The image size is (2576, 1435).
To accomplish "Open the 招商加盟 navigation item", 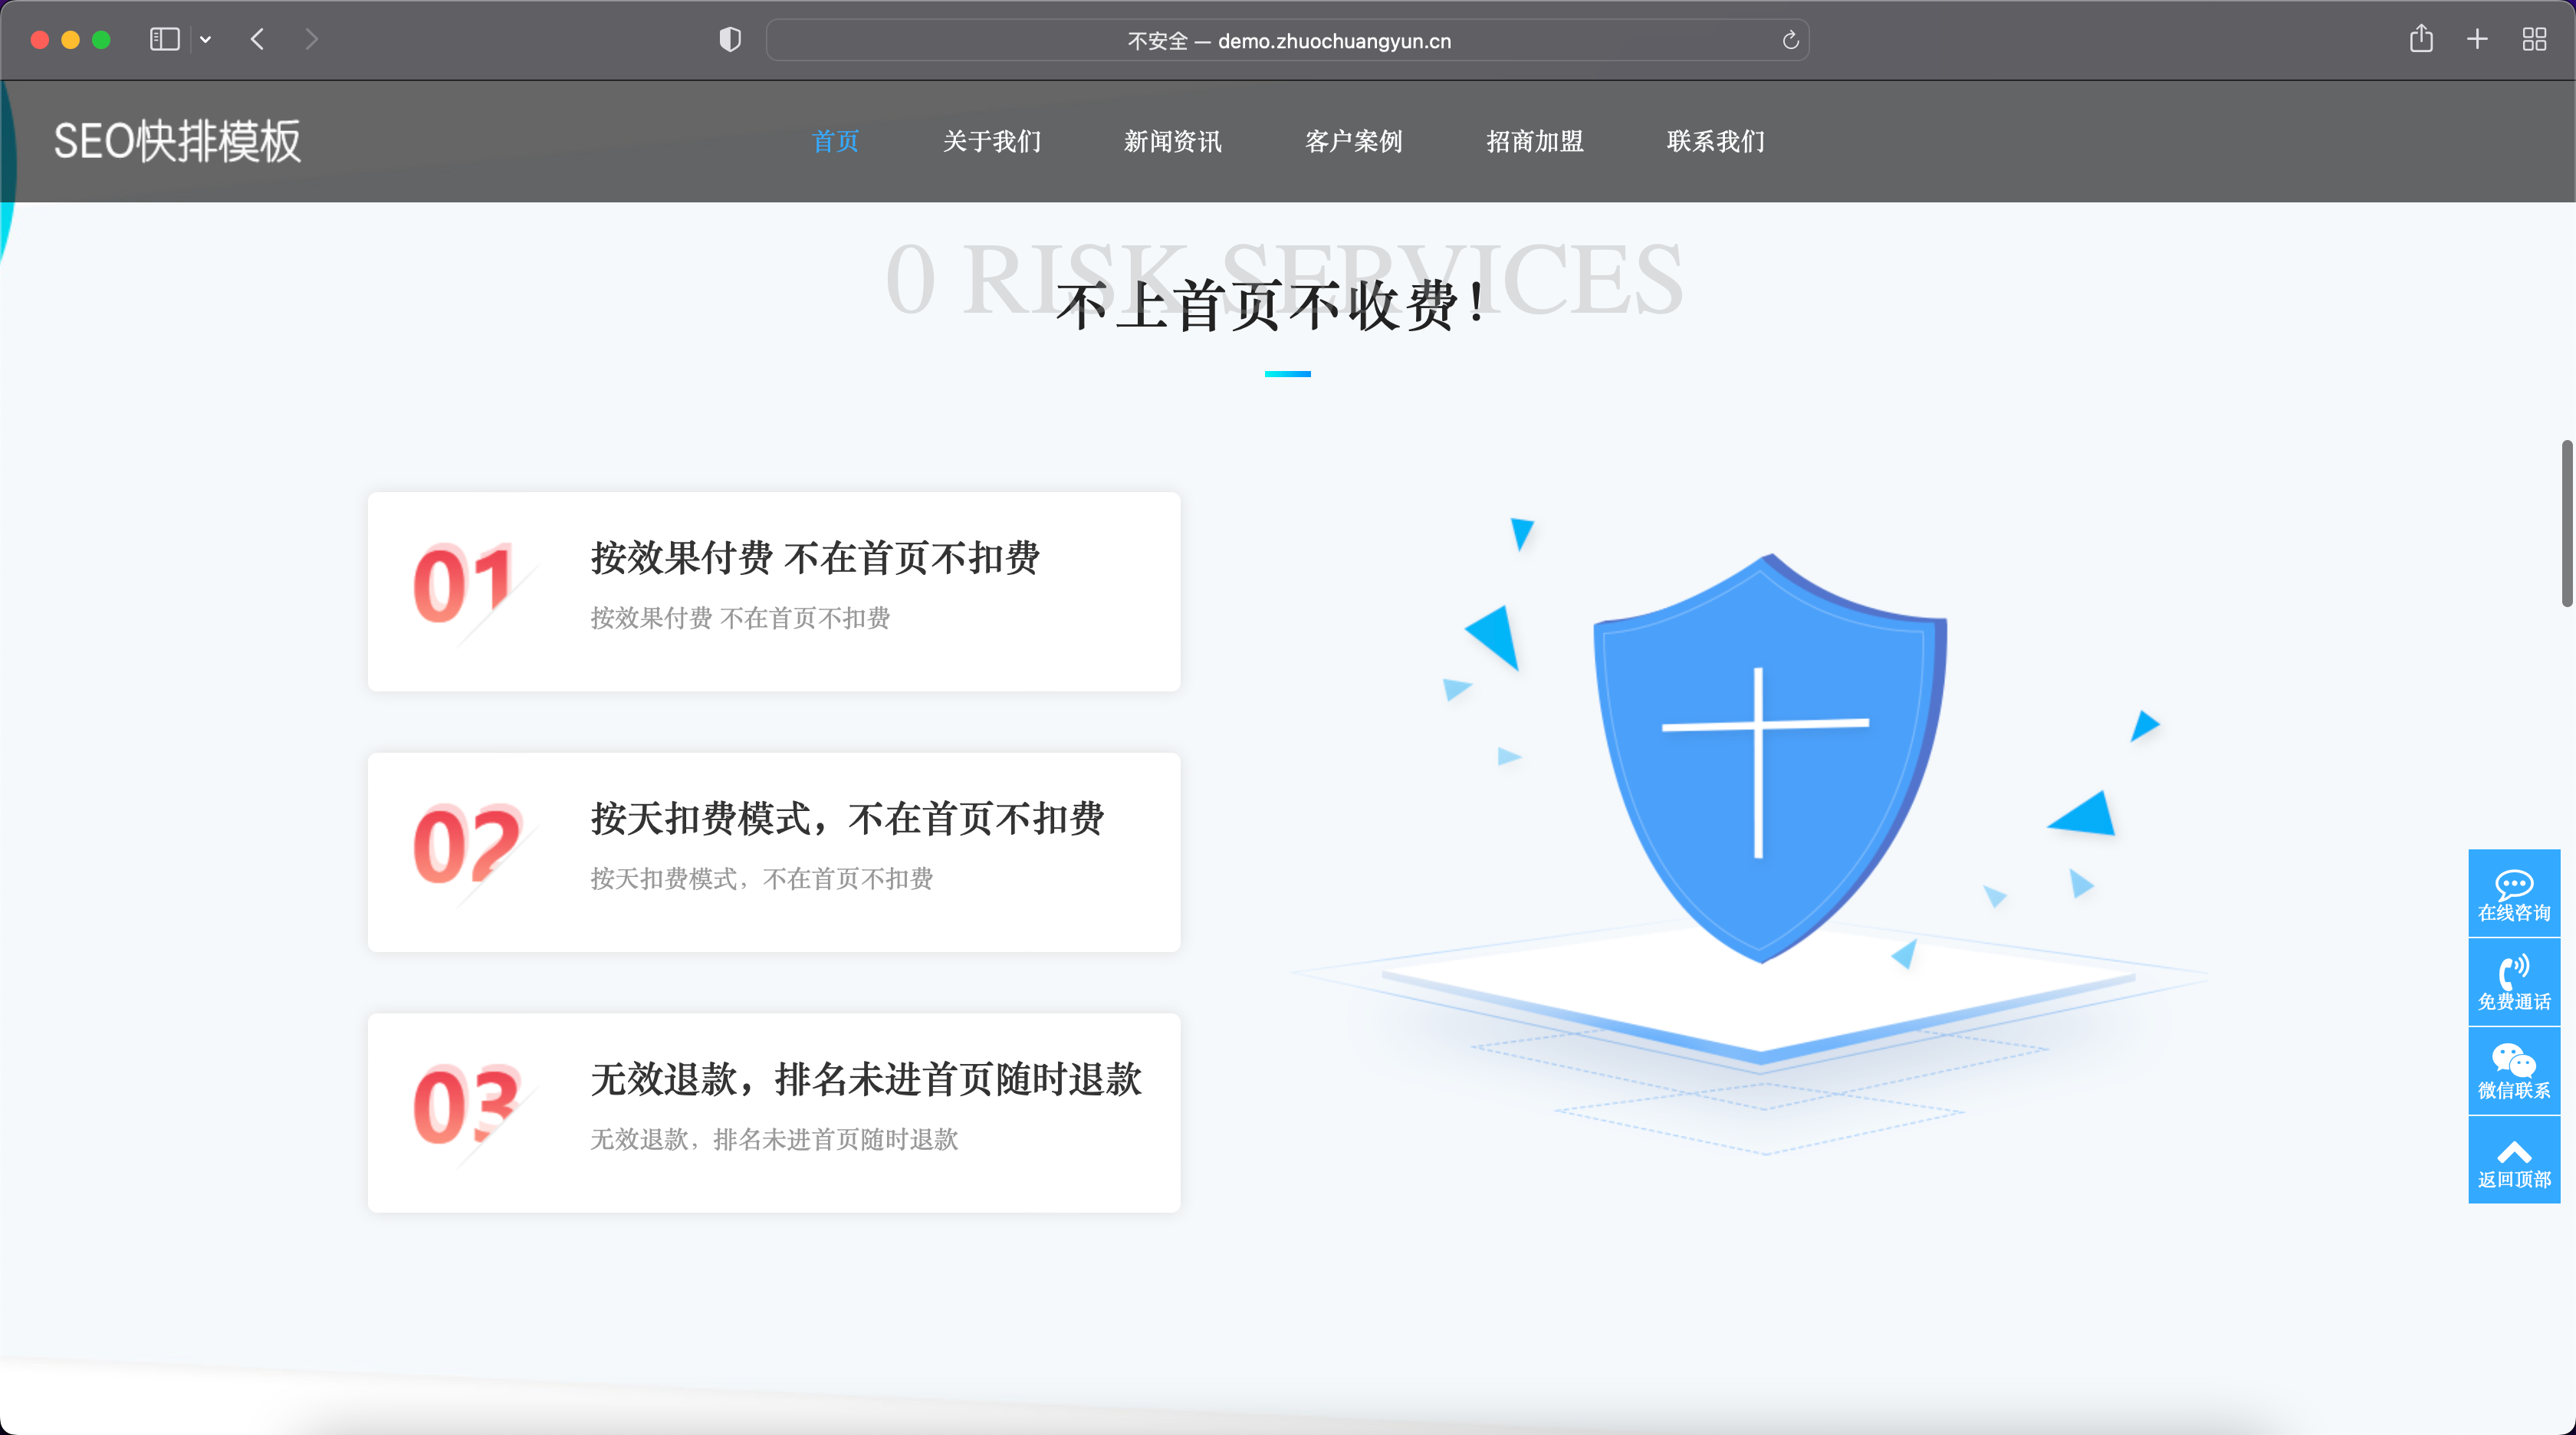I will [1535, 141].
